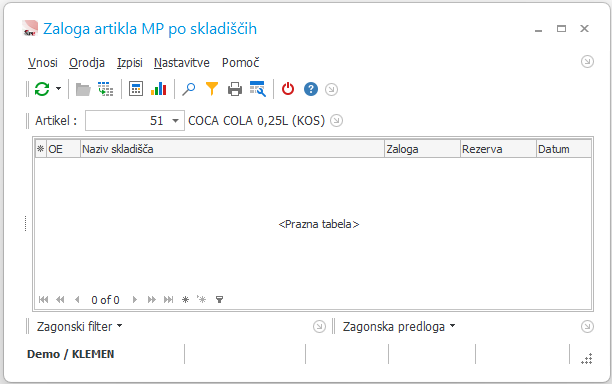The height and width of the screenshot is (384, 612).
Task: Open the blue help question icon
Action: click(311, 89)
